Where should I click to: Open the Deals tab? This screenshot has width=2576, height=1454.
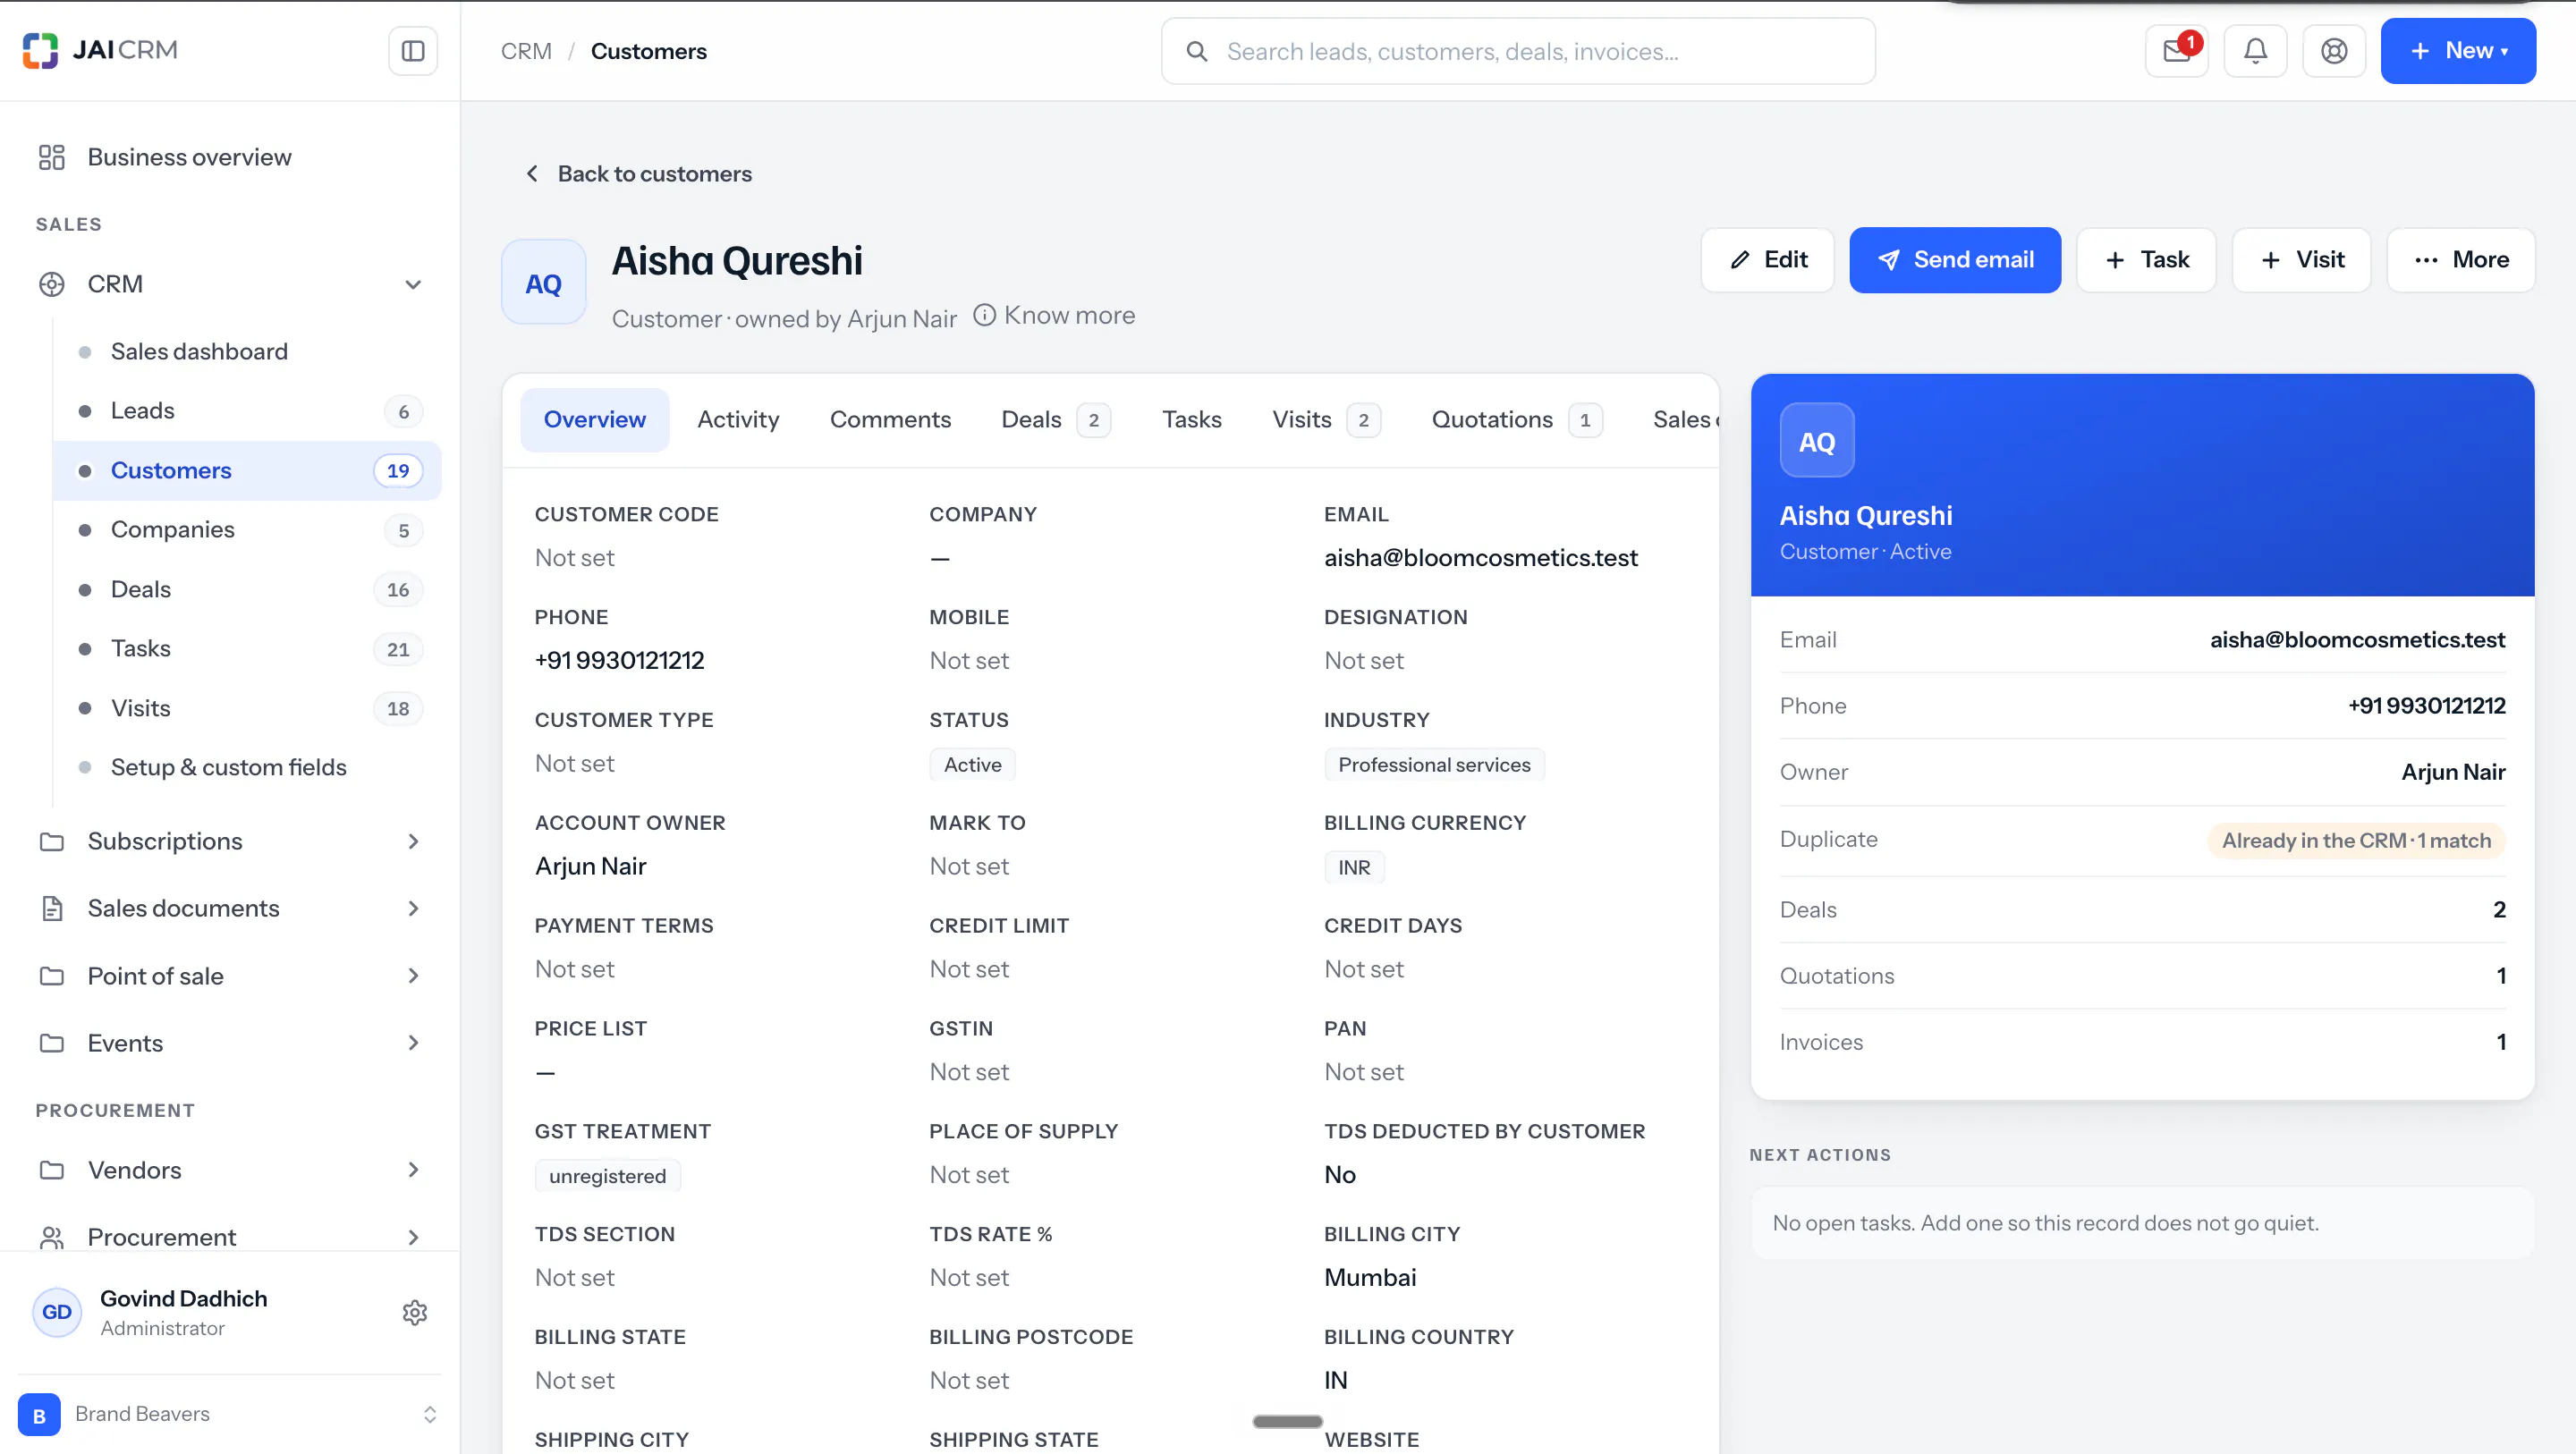[x=1055, y=420]
